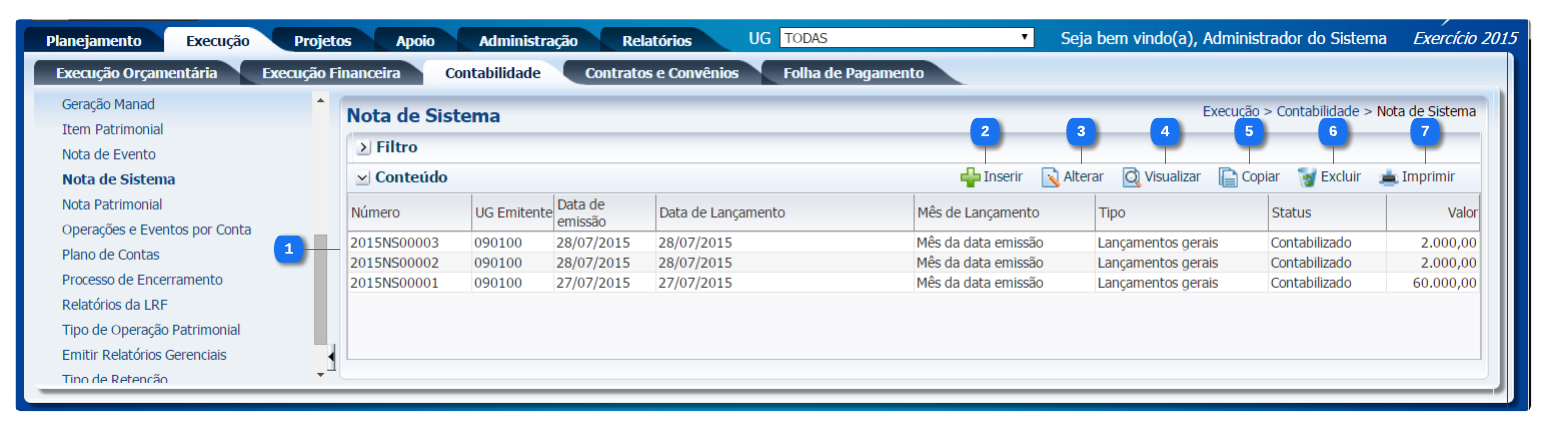Select row 2015NS00003 in the table

[394, 243]
